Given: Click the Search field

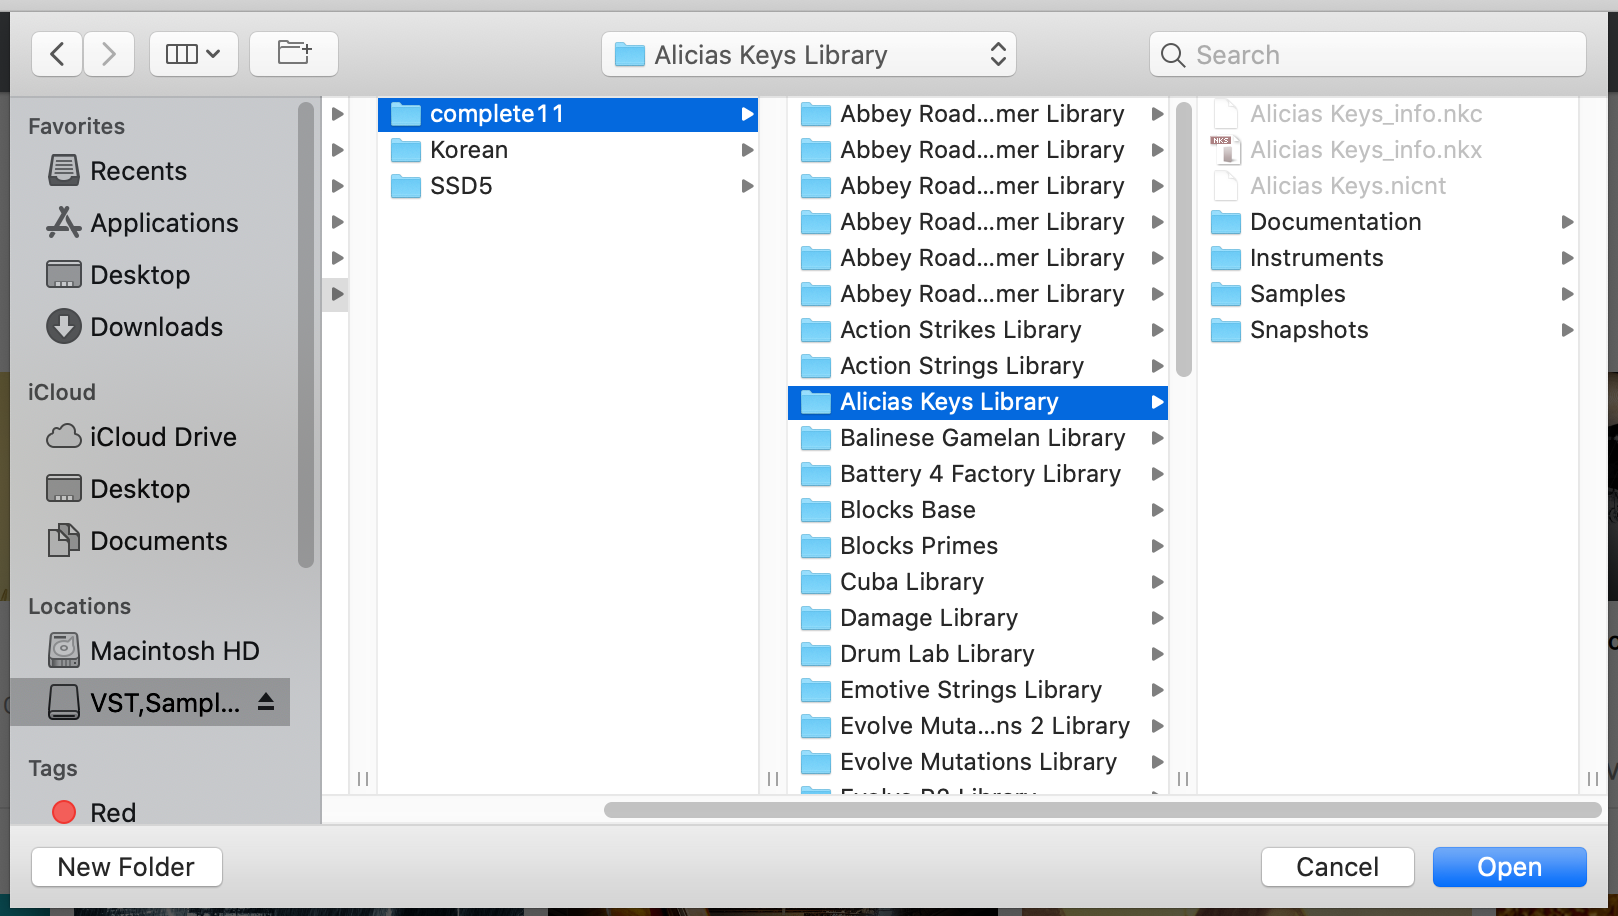Looking at the screenshot, I should pyautogui.click(x=1368, y=54).
